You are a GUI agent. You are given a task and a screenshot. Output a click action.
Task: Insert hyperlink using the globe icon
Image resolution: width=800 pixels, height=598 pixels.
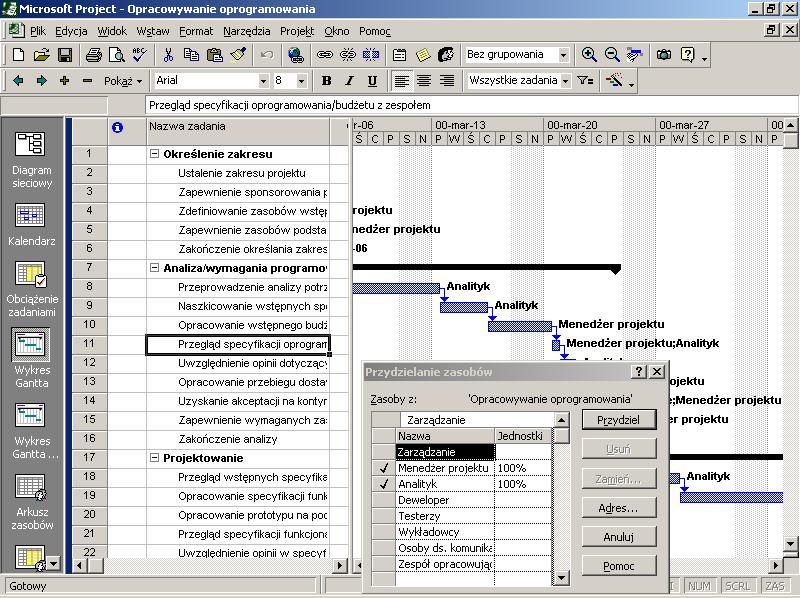(x=296, y=55)
